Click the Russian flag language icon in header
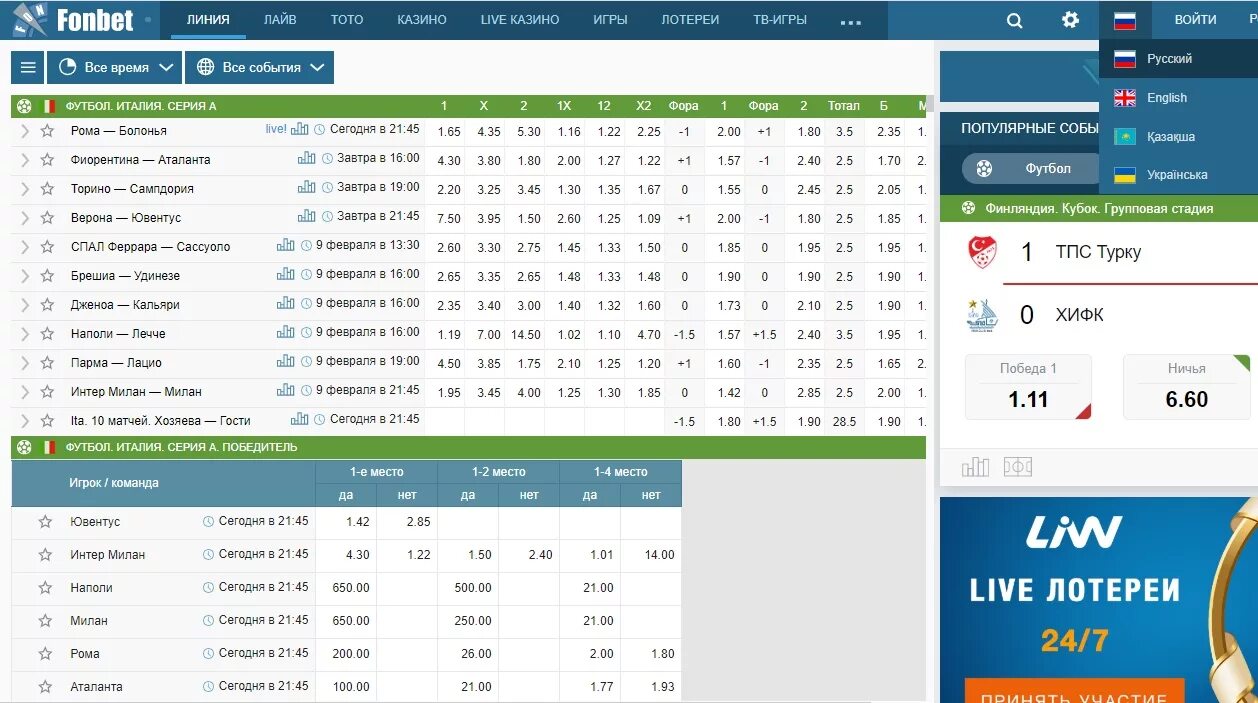This screenshot has width=1258, height=703. pyautogui.click(x=1125, y=20)
